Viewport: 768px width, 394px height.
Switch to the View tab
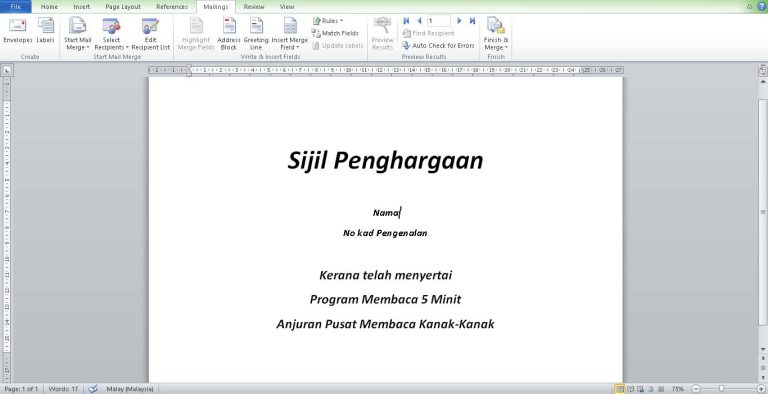point(287,7)
